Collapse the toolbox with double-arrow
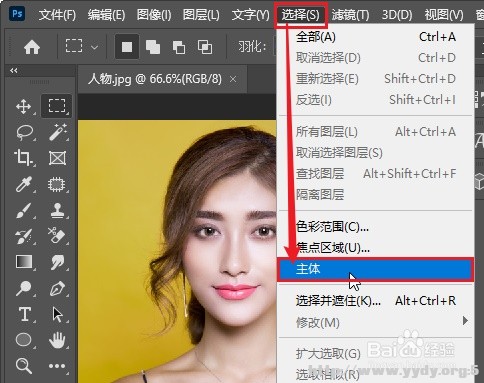This screenshot has height=383, width=484. pyautogui.click(x=14, y=70)
